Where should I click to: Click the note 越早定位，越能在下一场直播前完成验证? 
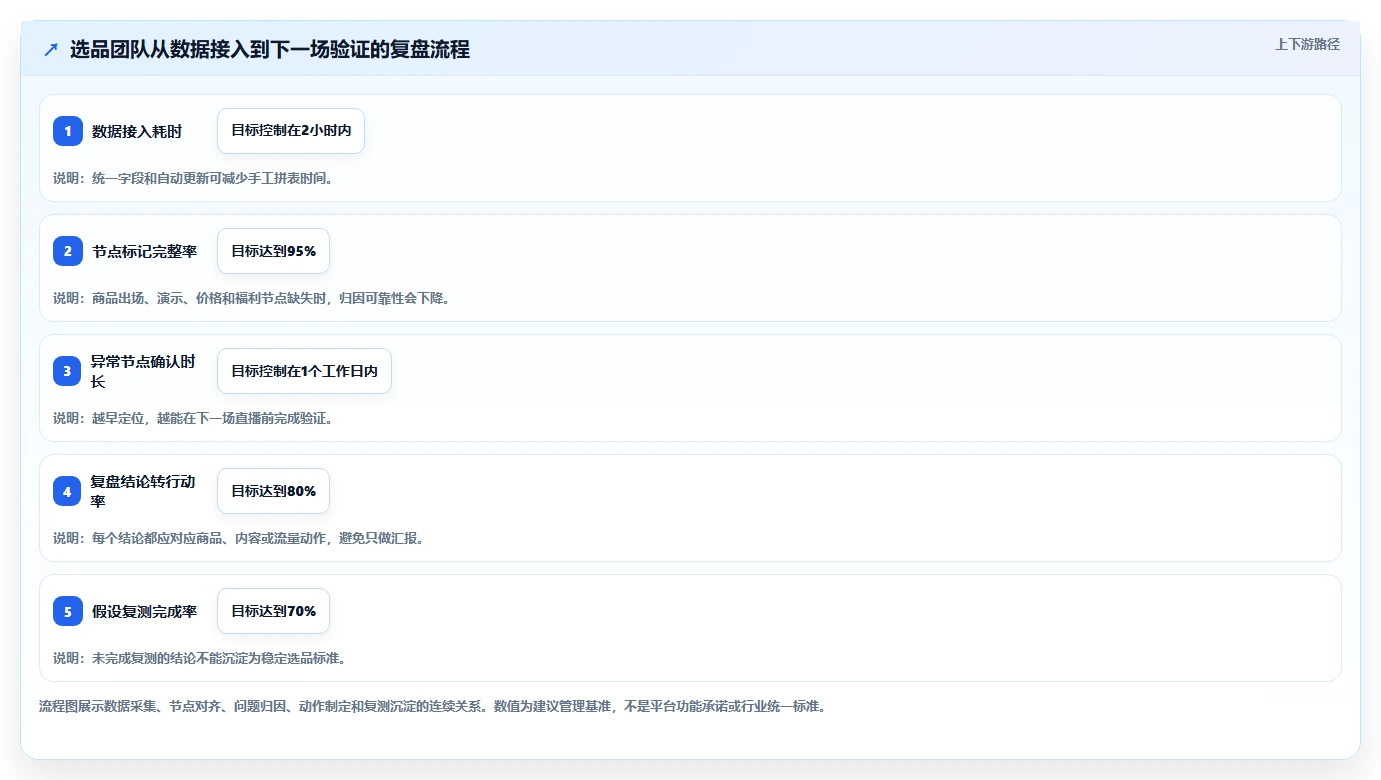pyautogui.click(x=193, y=418)
